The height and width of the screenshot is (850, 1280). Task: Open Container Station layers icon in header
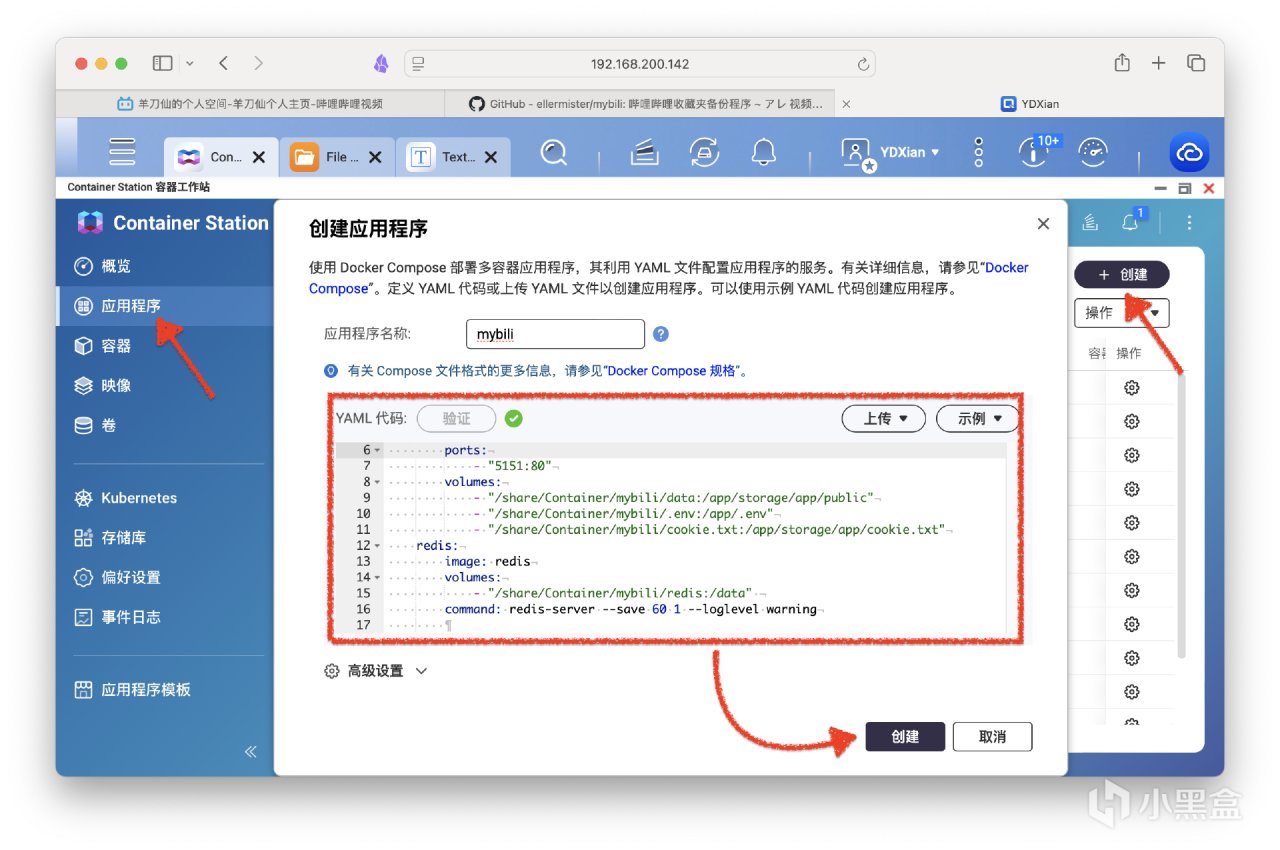pos(1091,222)
